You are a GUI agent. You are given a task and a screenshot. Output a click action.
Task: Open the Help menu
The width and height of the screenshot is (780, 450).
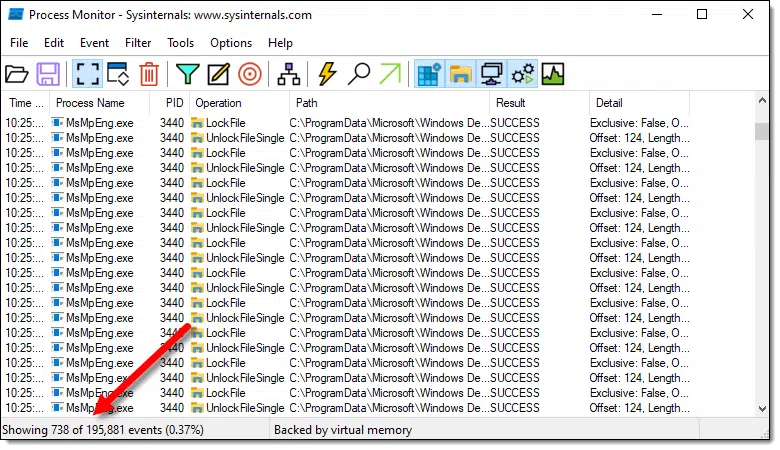click(280, 43)
